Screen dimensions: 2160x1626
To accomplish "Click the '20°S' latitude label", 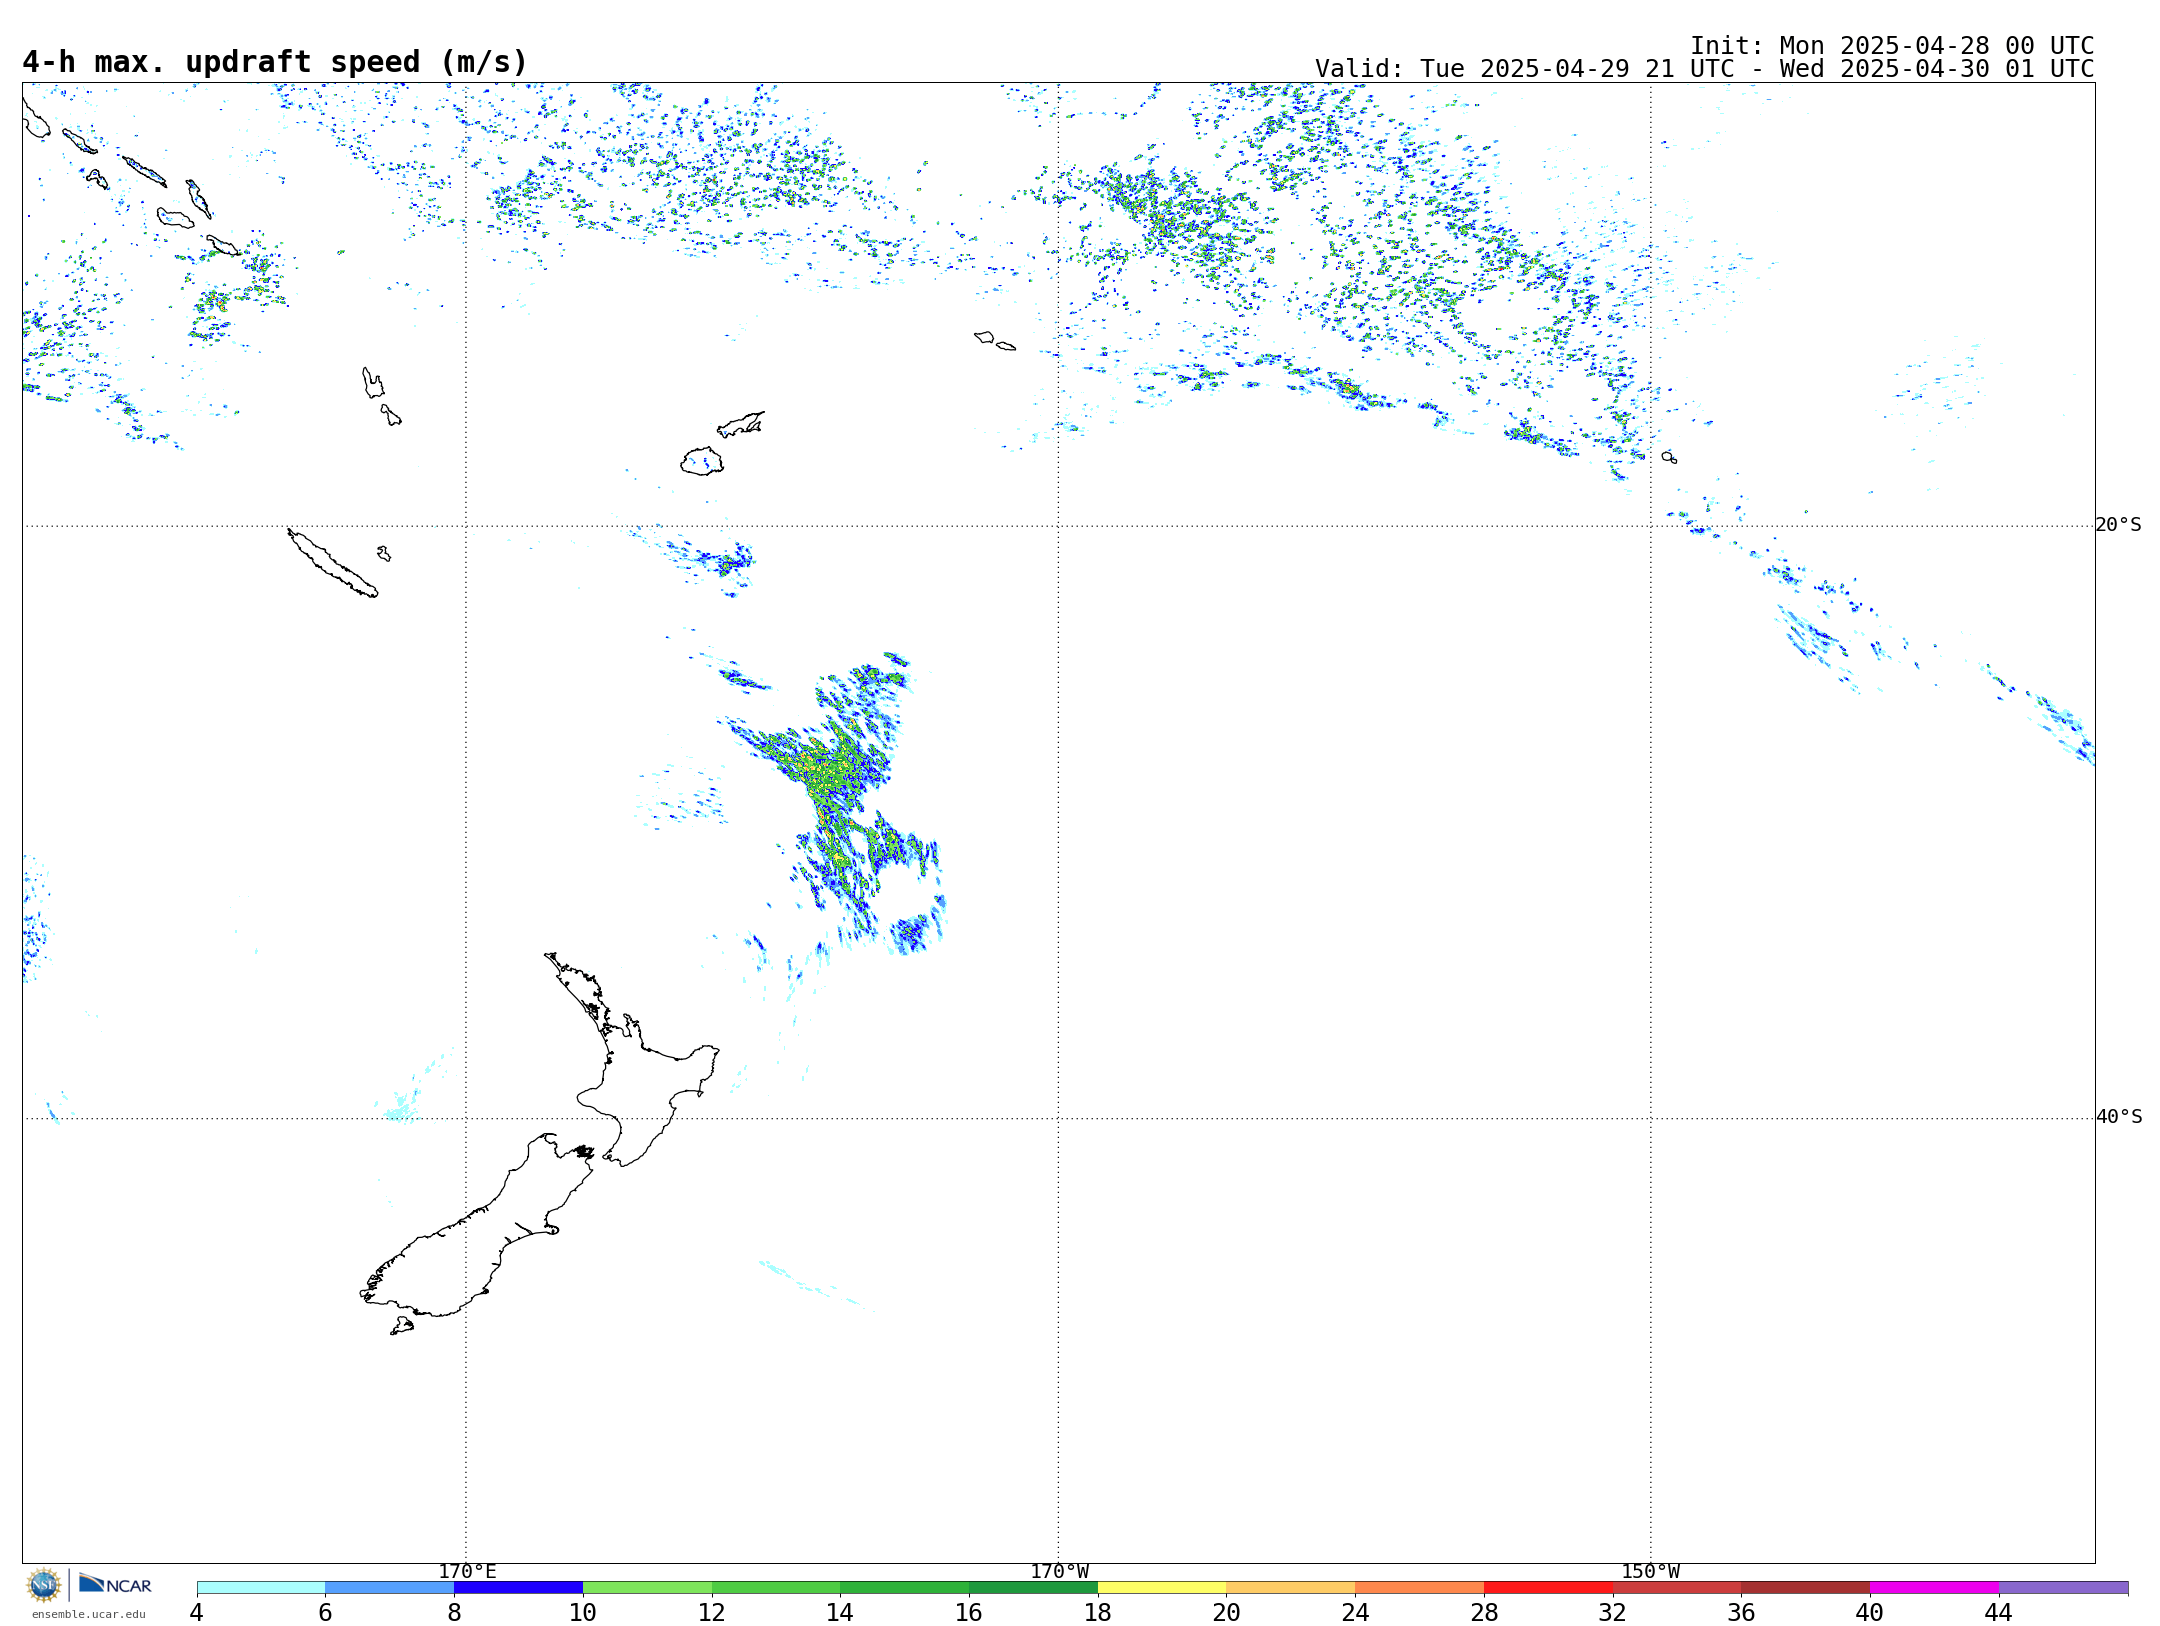I will [2118, 525].
